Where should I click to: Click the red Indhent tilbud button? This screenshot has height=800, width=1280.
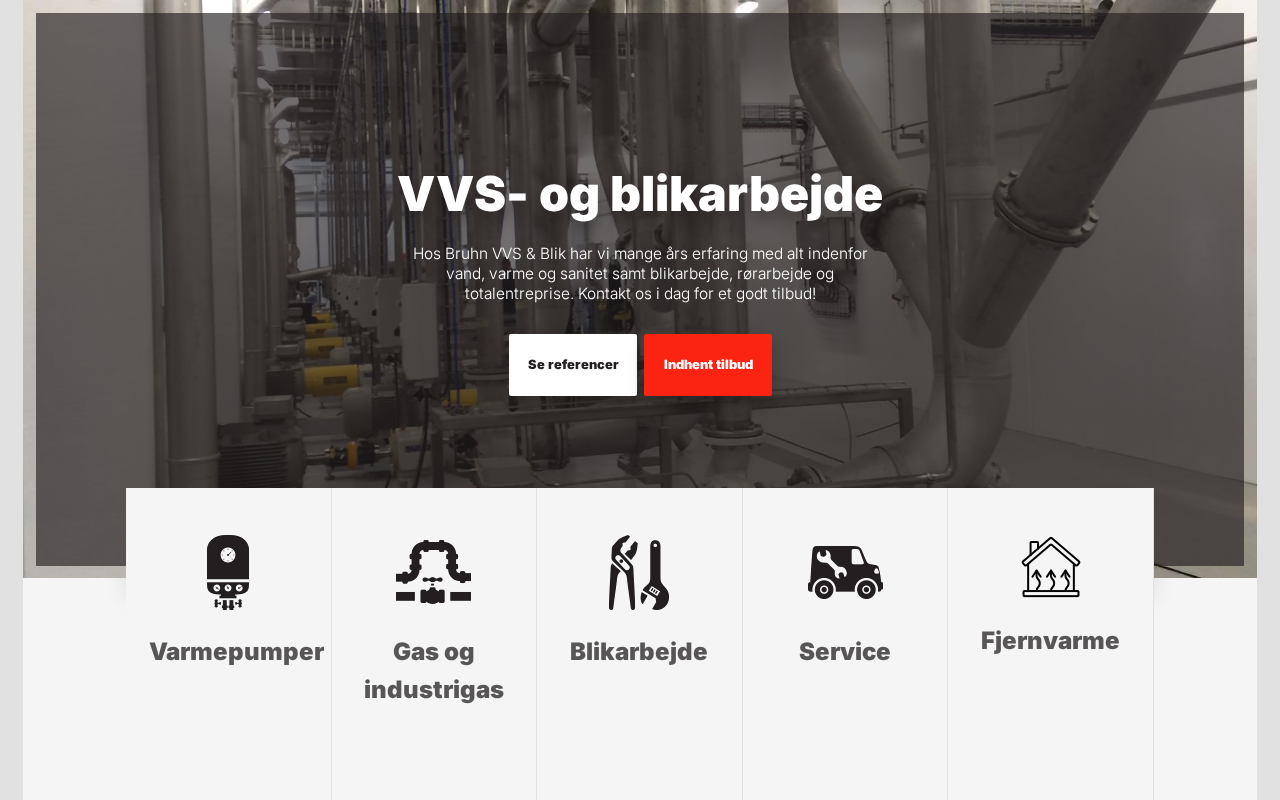point(708,365)
